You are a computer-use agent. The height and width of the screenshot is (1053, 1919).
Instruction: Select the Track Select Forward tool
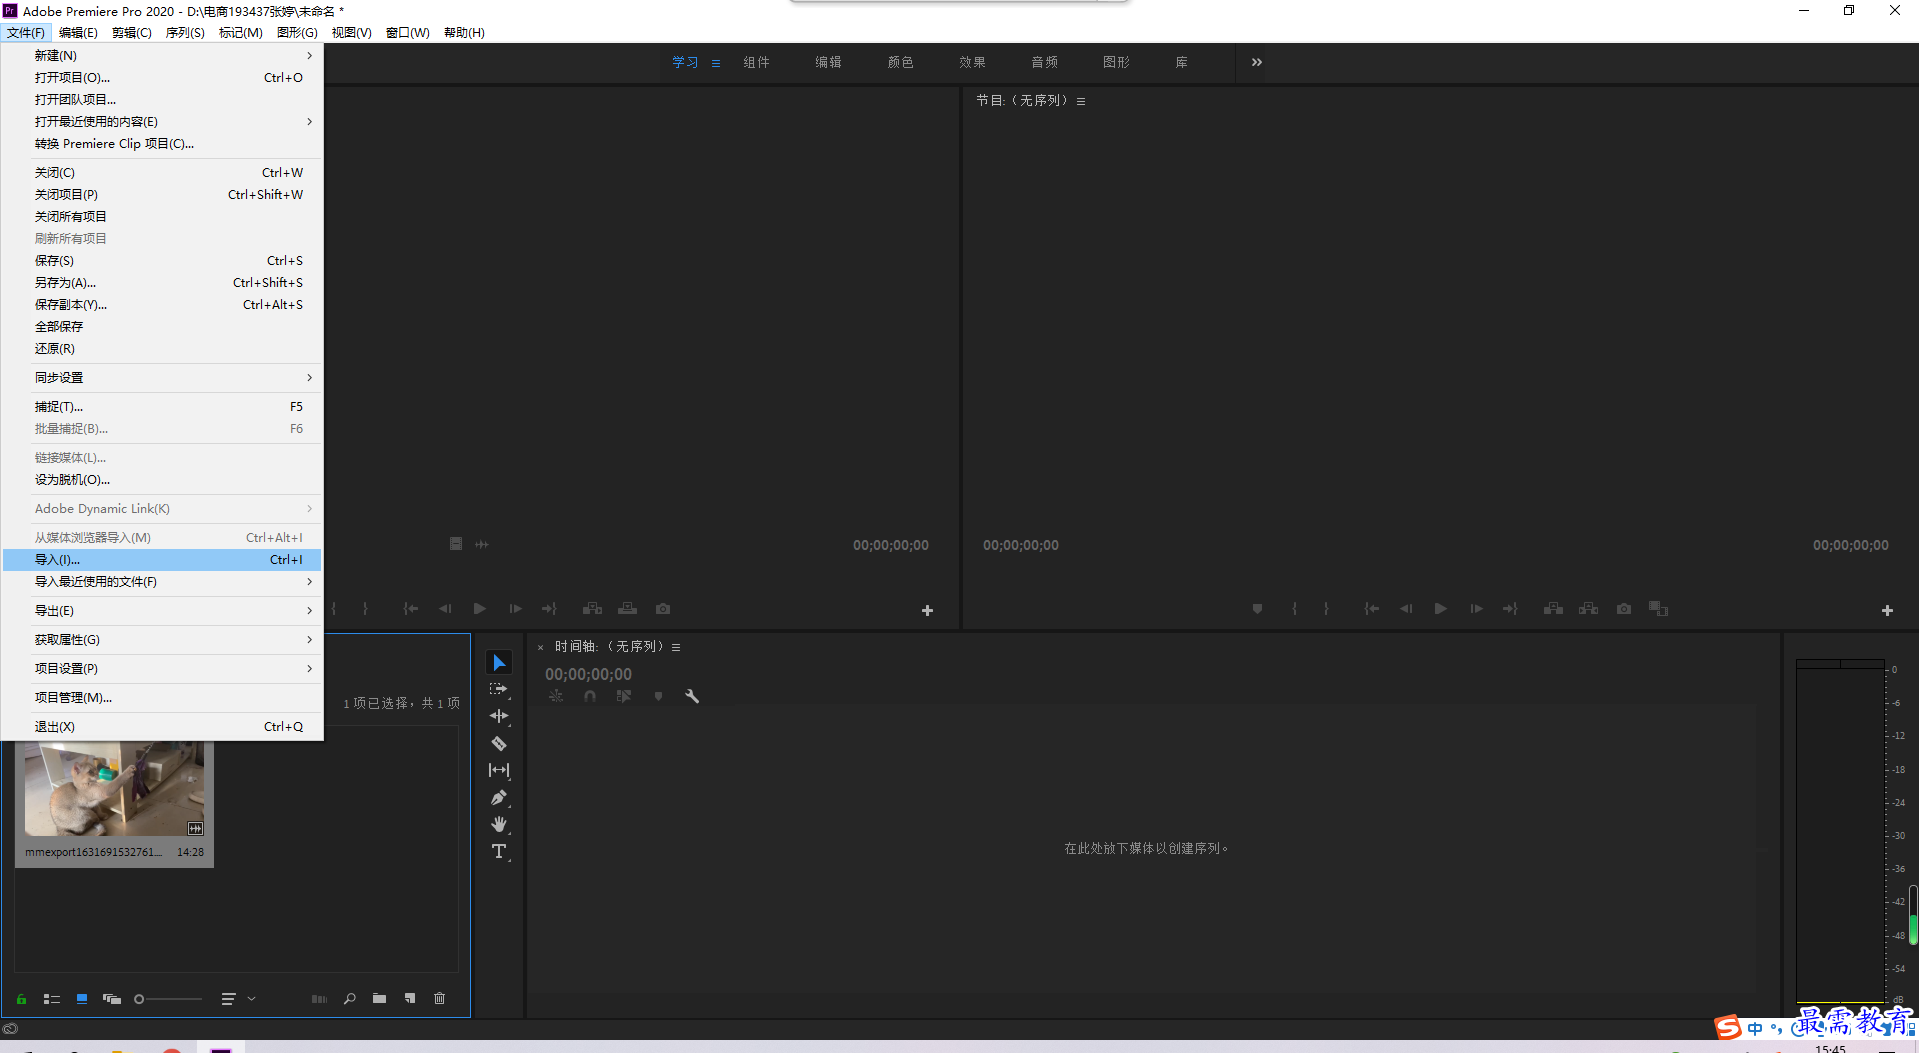tap(499, 689)
